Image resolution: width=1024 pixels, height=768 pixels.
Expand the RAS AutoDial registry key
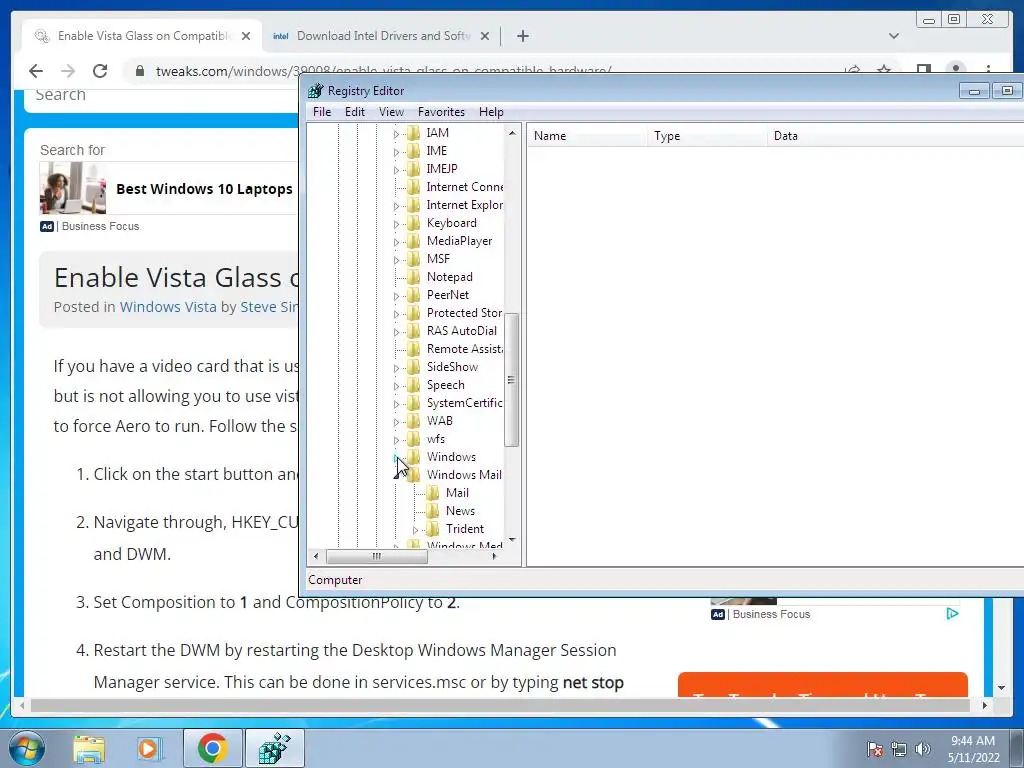pyautogui.click(x=396, y=332)
